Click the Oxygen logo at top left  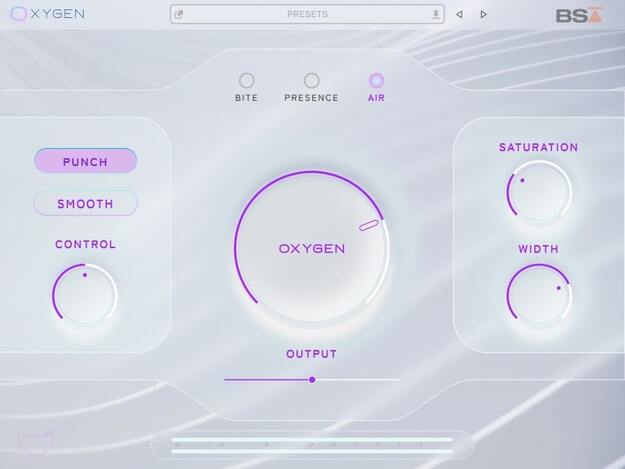(x=48, y=14)
